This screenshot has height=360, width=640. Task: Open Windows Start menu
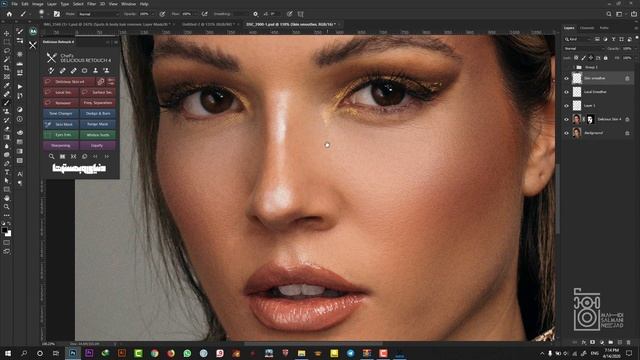click(7, 353)
